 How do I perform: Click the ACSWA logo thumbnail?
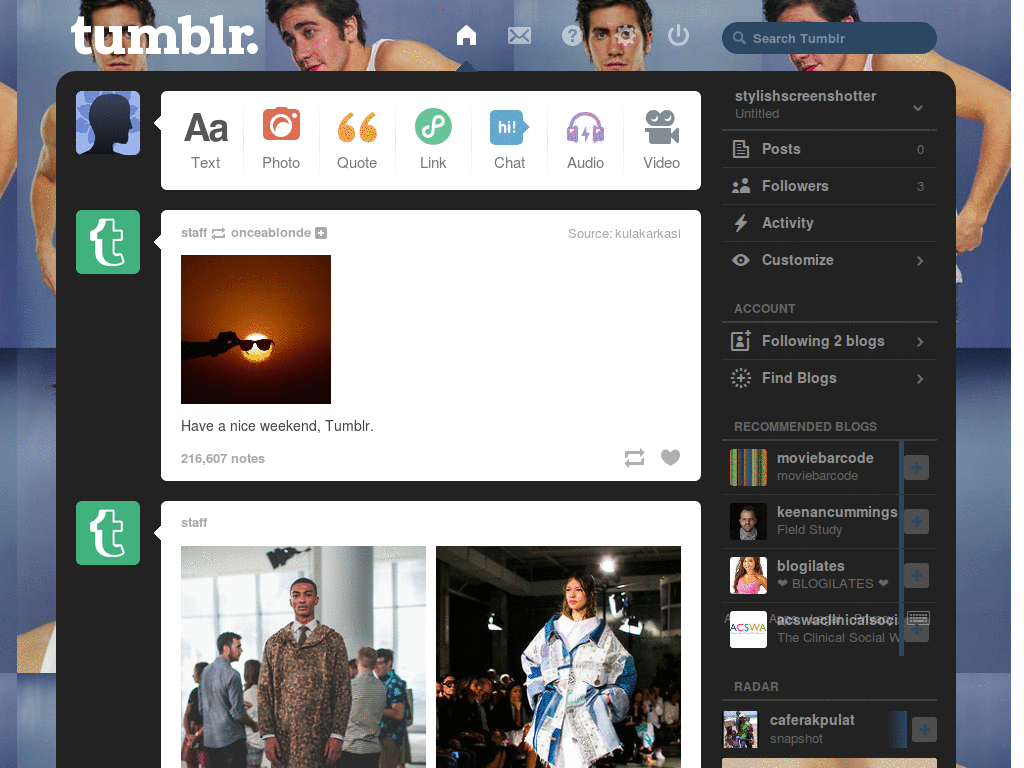pyautogui.click(x=748, y=630)
